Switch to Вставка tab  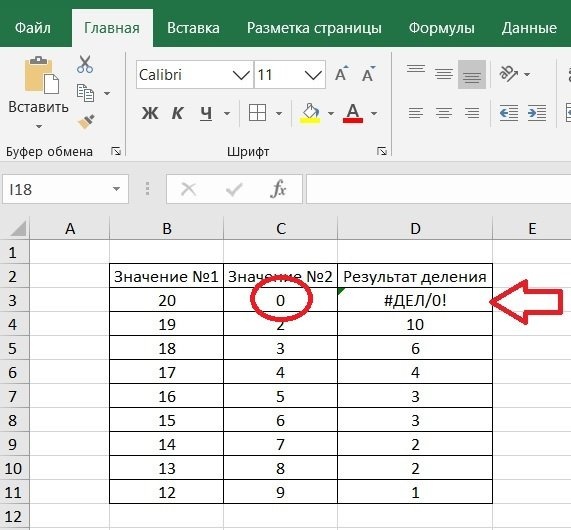coord(193,28)
